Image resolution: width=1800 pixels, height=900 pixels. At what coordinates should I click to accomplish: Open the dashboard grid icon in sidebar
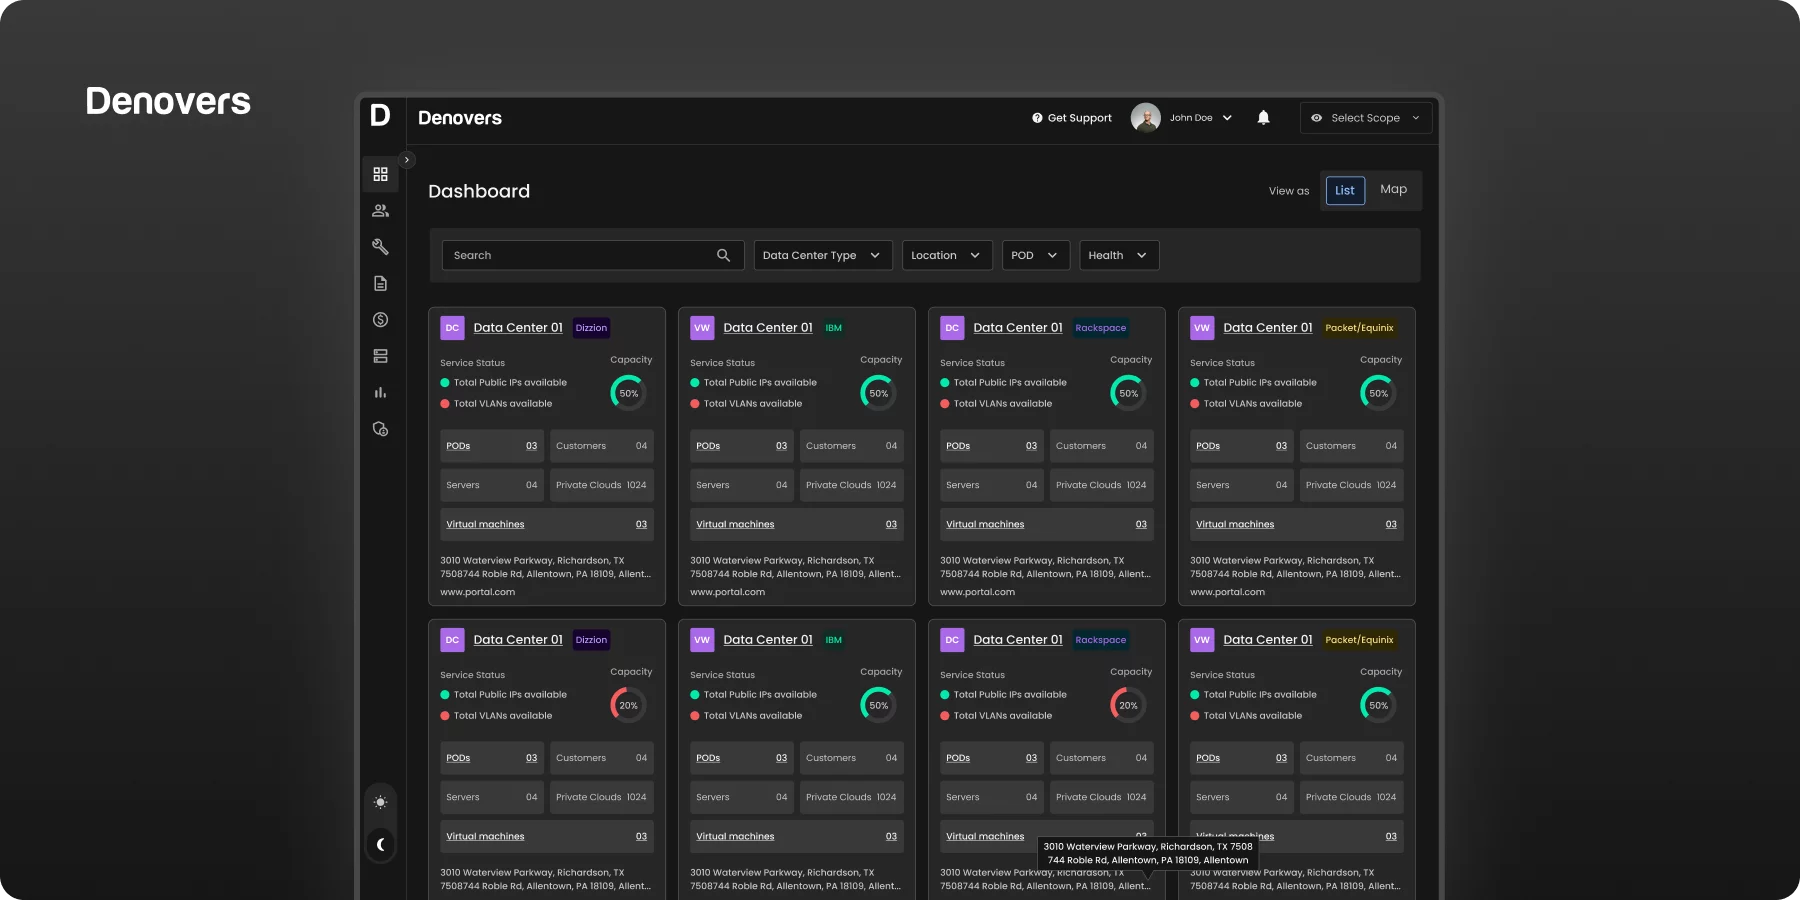click(380, 174)
